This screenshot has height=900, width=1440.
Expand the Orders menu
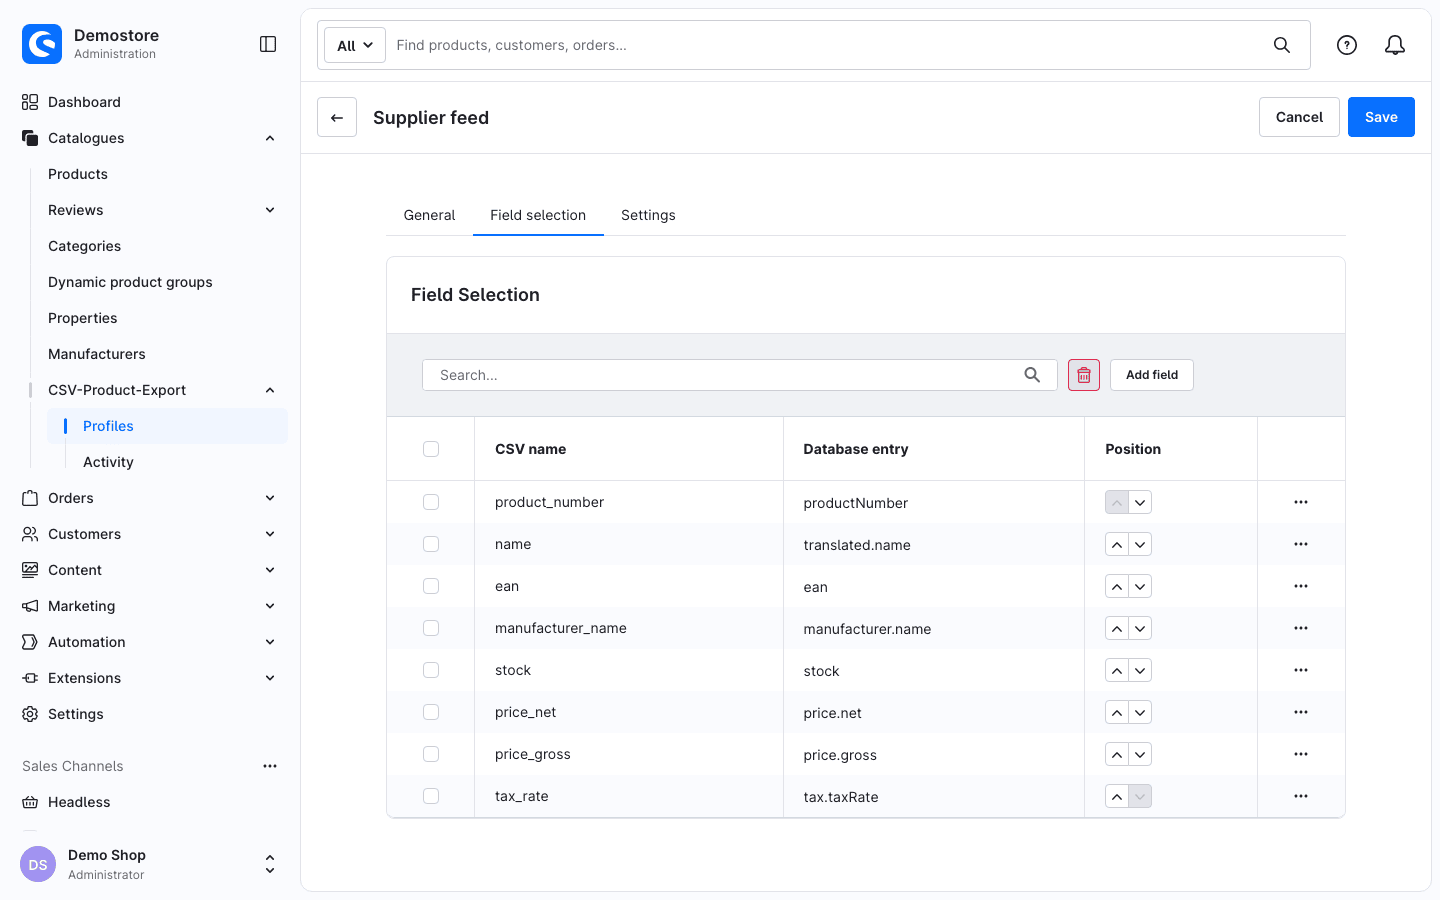(270, 498)
